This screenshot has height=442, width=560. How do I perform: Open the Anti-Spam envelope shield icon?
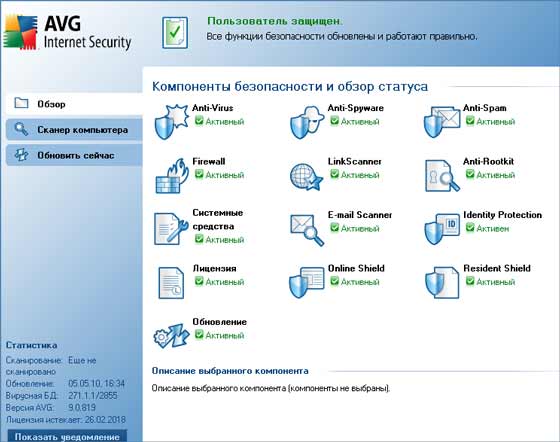click(442, 122)
